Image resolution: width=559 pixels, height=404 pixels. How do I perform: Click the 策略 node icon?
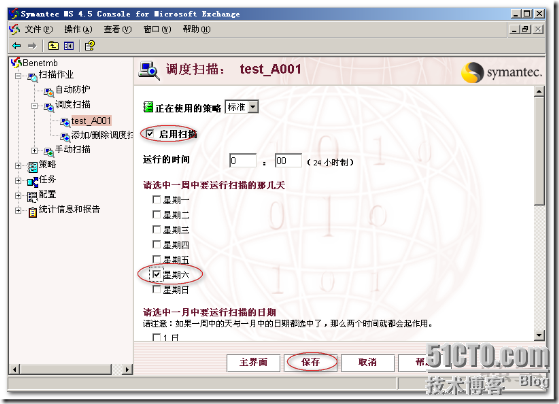point(32,167)
